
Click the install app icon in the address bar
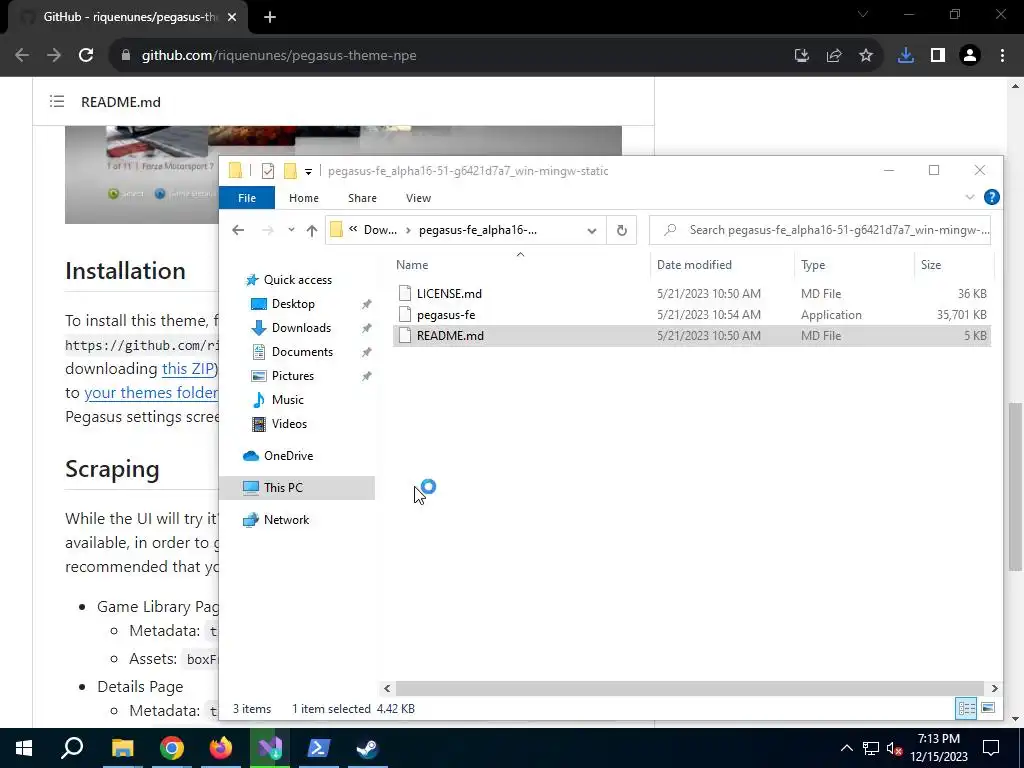(x=802, y=56)
